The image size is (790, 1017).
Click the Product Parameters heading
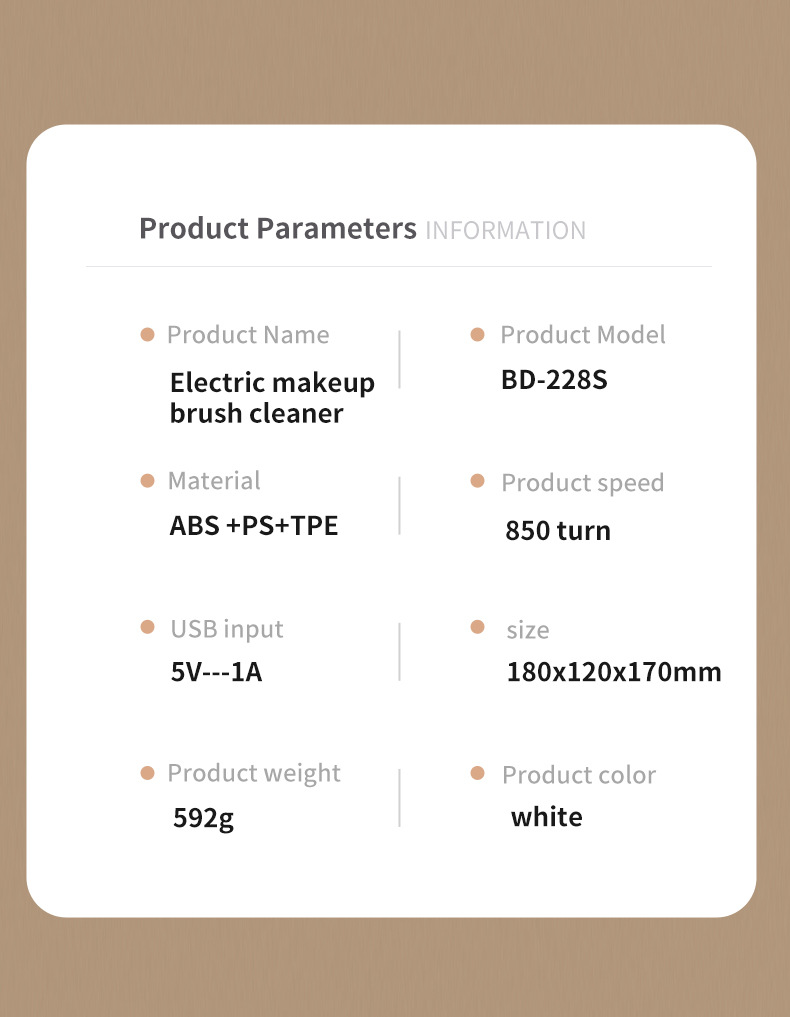[278, 229]
